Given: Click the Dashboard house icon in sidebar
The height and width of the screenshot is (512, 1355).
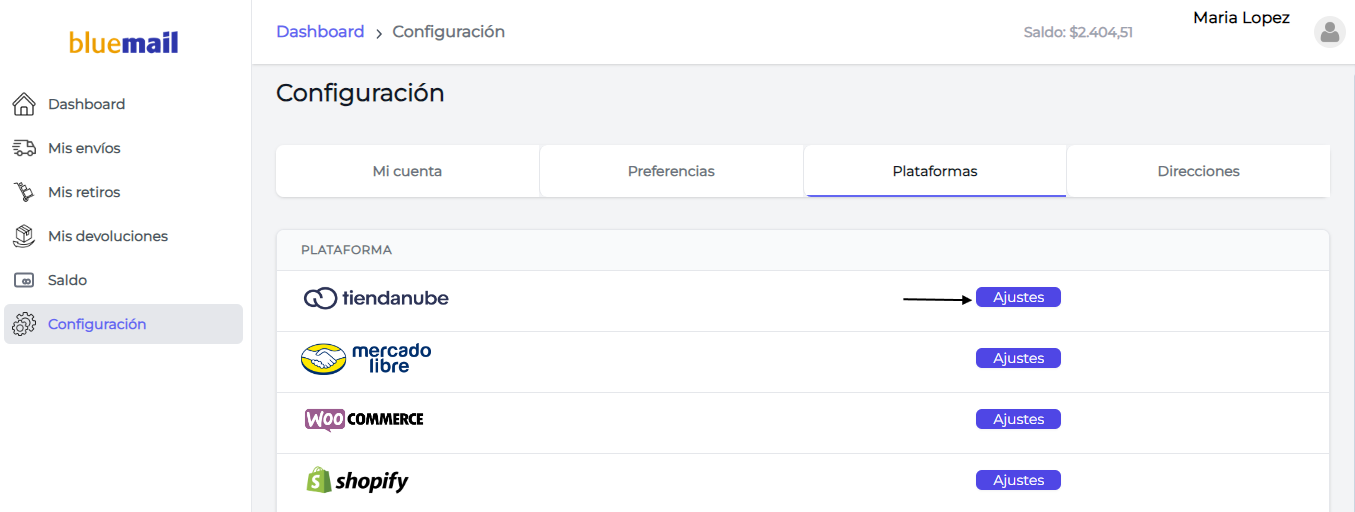Looking at the screenshot, I should click(x=24, y=104).
